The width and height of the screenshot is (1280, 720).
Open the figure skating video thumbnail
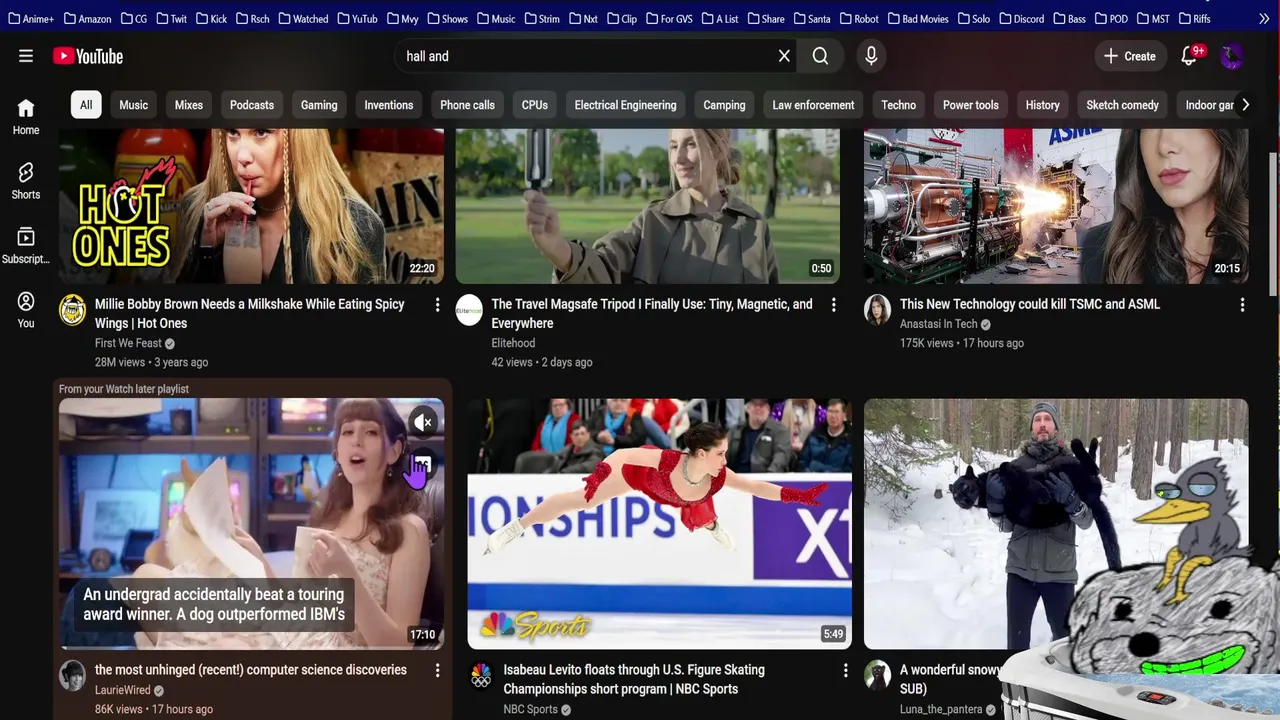pyautogui.click(x=660, y=524)
